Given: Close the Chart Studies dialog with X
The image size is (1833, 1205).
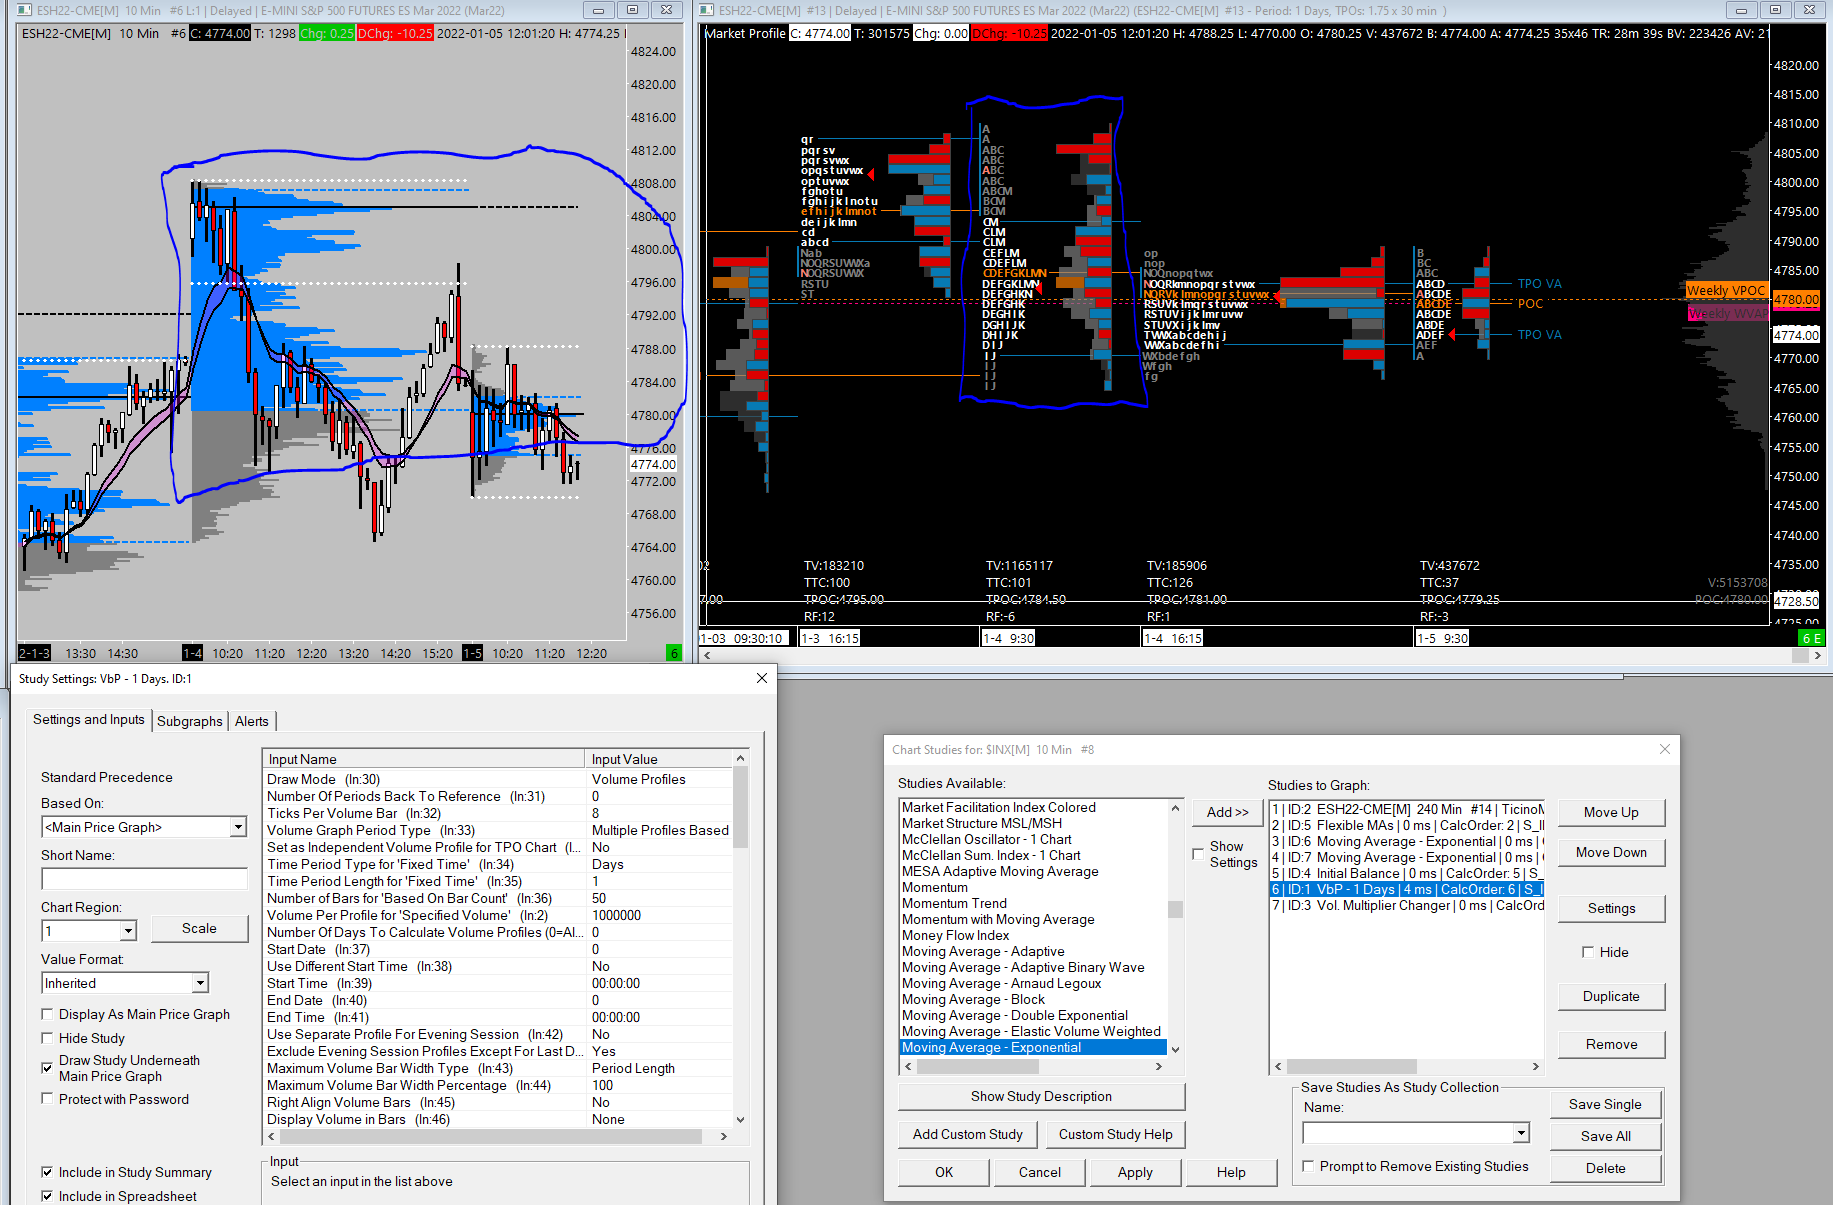Looking at the screenshot, I should pos(1665,749).
